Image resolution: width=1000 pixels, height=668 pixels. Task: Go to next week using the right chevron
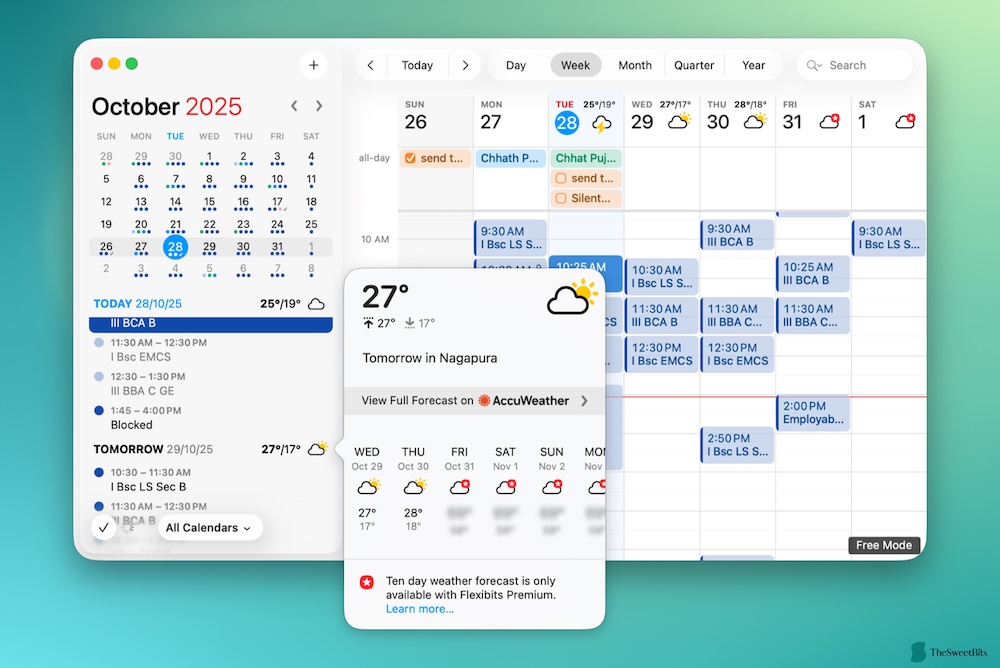pos(465,64)
